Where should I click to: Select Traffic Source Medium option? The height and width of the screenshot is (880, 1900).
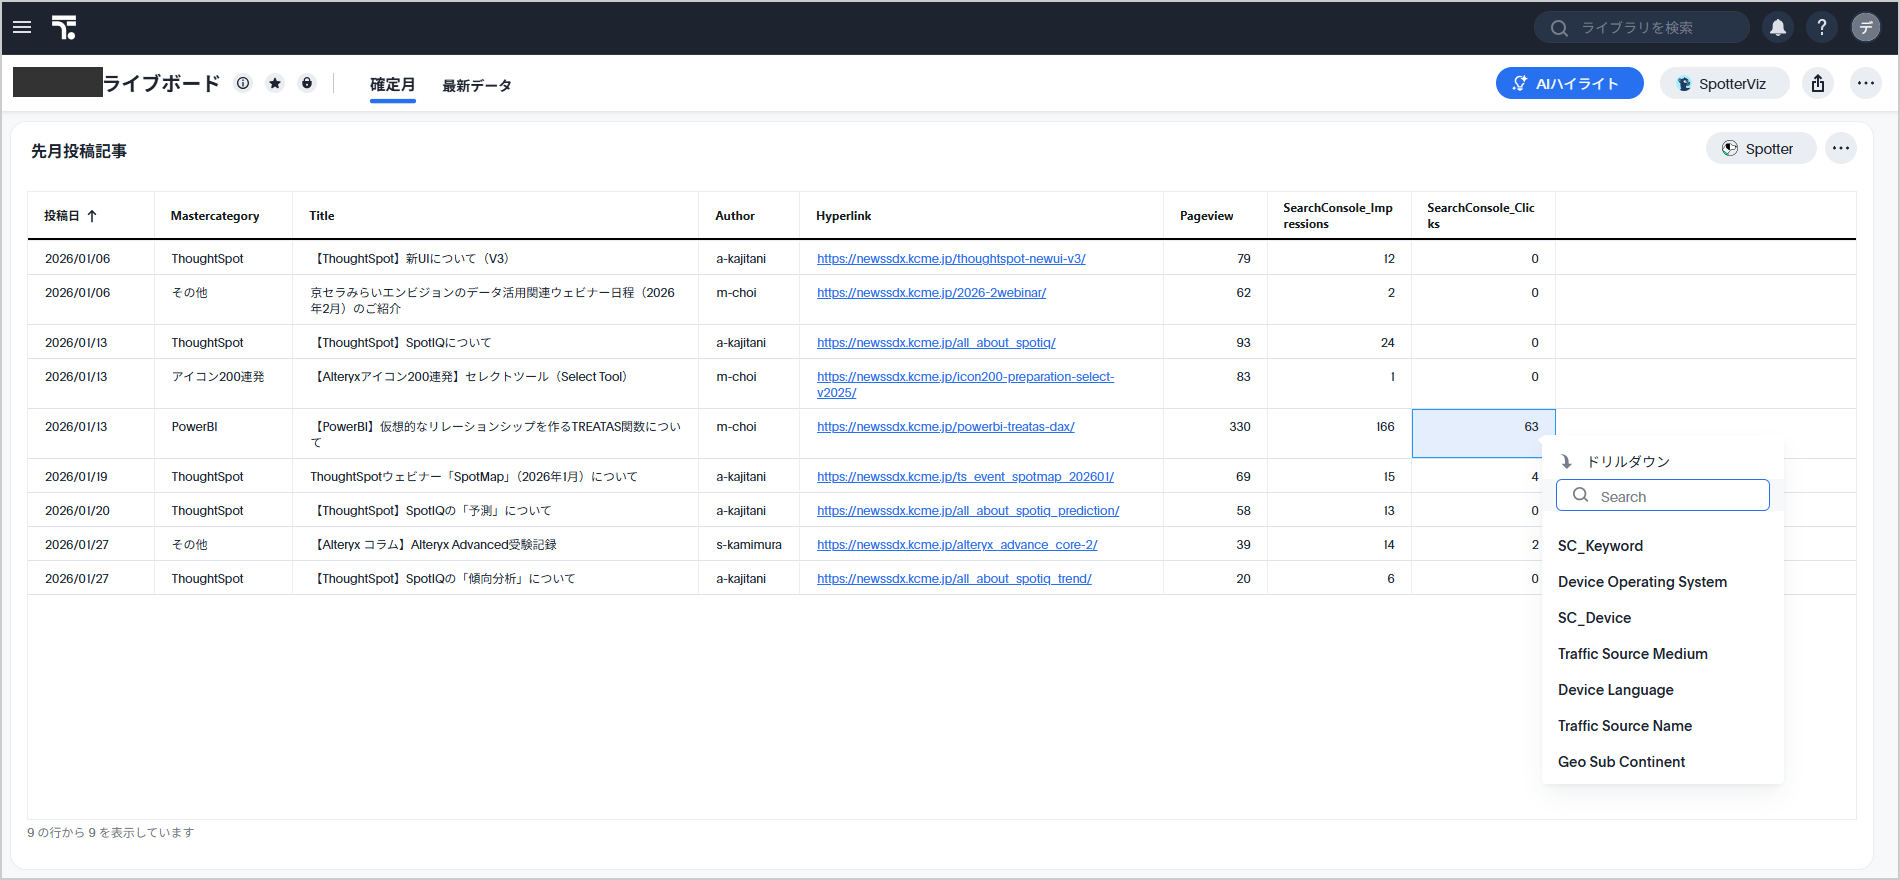(1632, 654)
